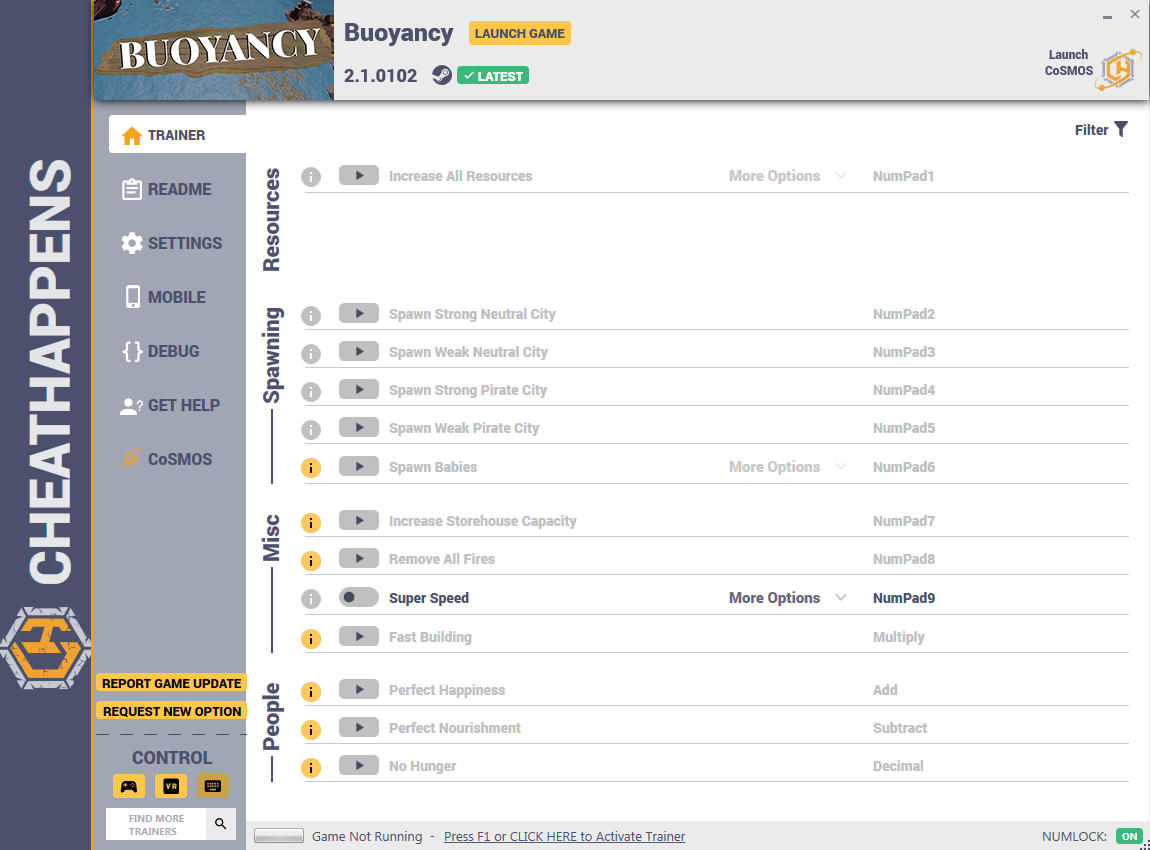The width and height of the screenshot is (1150, 850).
Task: Click the activate trainer link in status bar
Action: click(564, 837)
